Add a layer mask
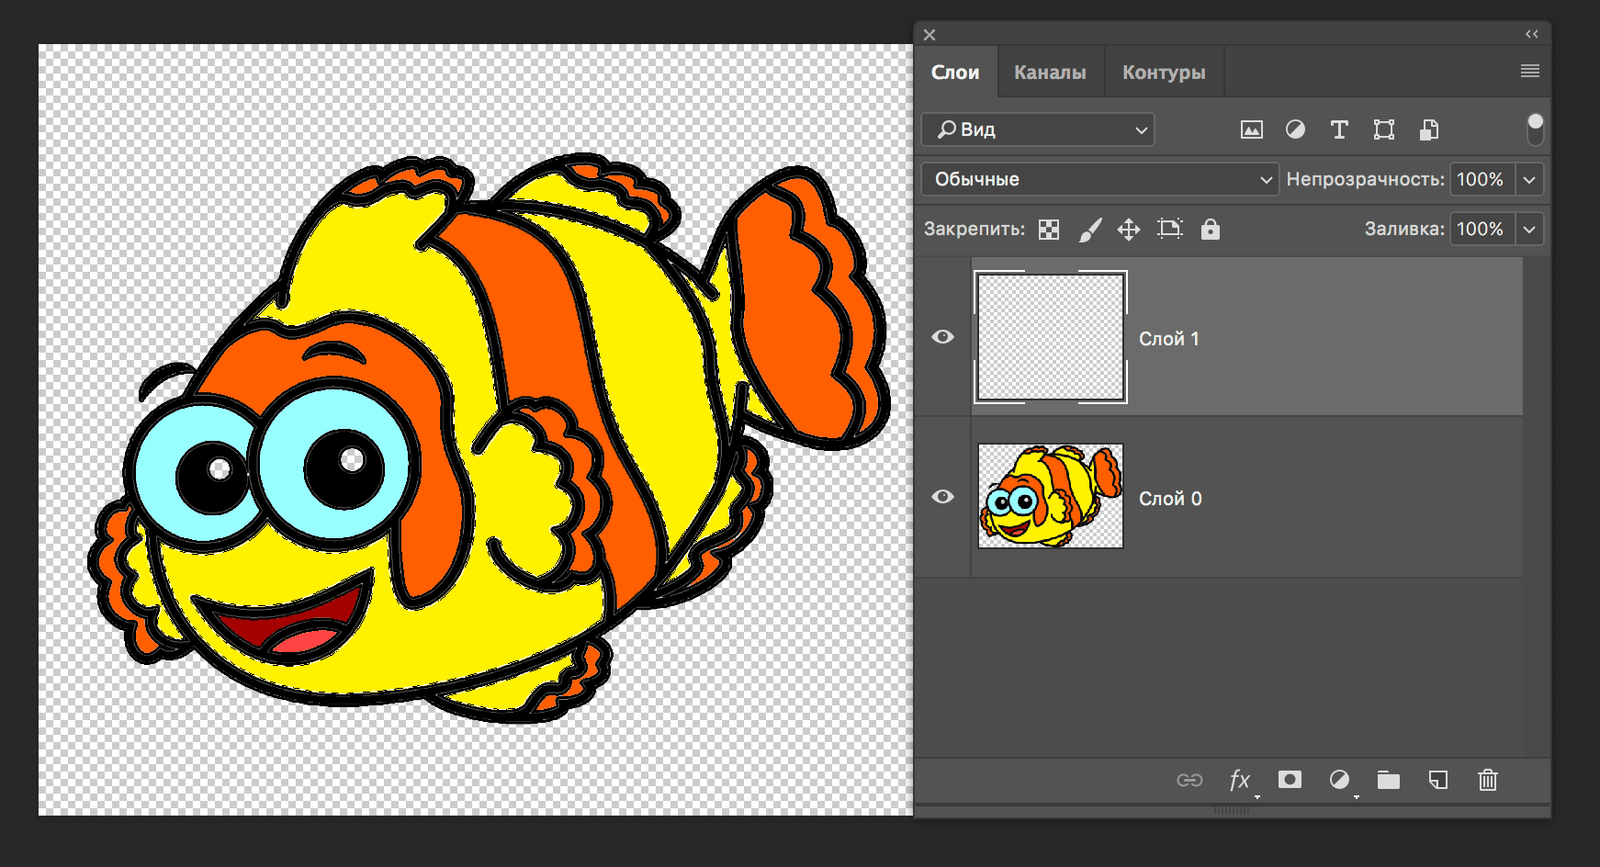The height and width of the screenshot is (867, 1600). [1290, 780]
